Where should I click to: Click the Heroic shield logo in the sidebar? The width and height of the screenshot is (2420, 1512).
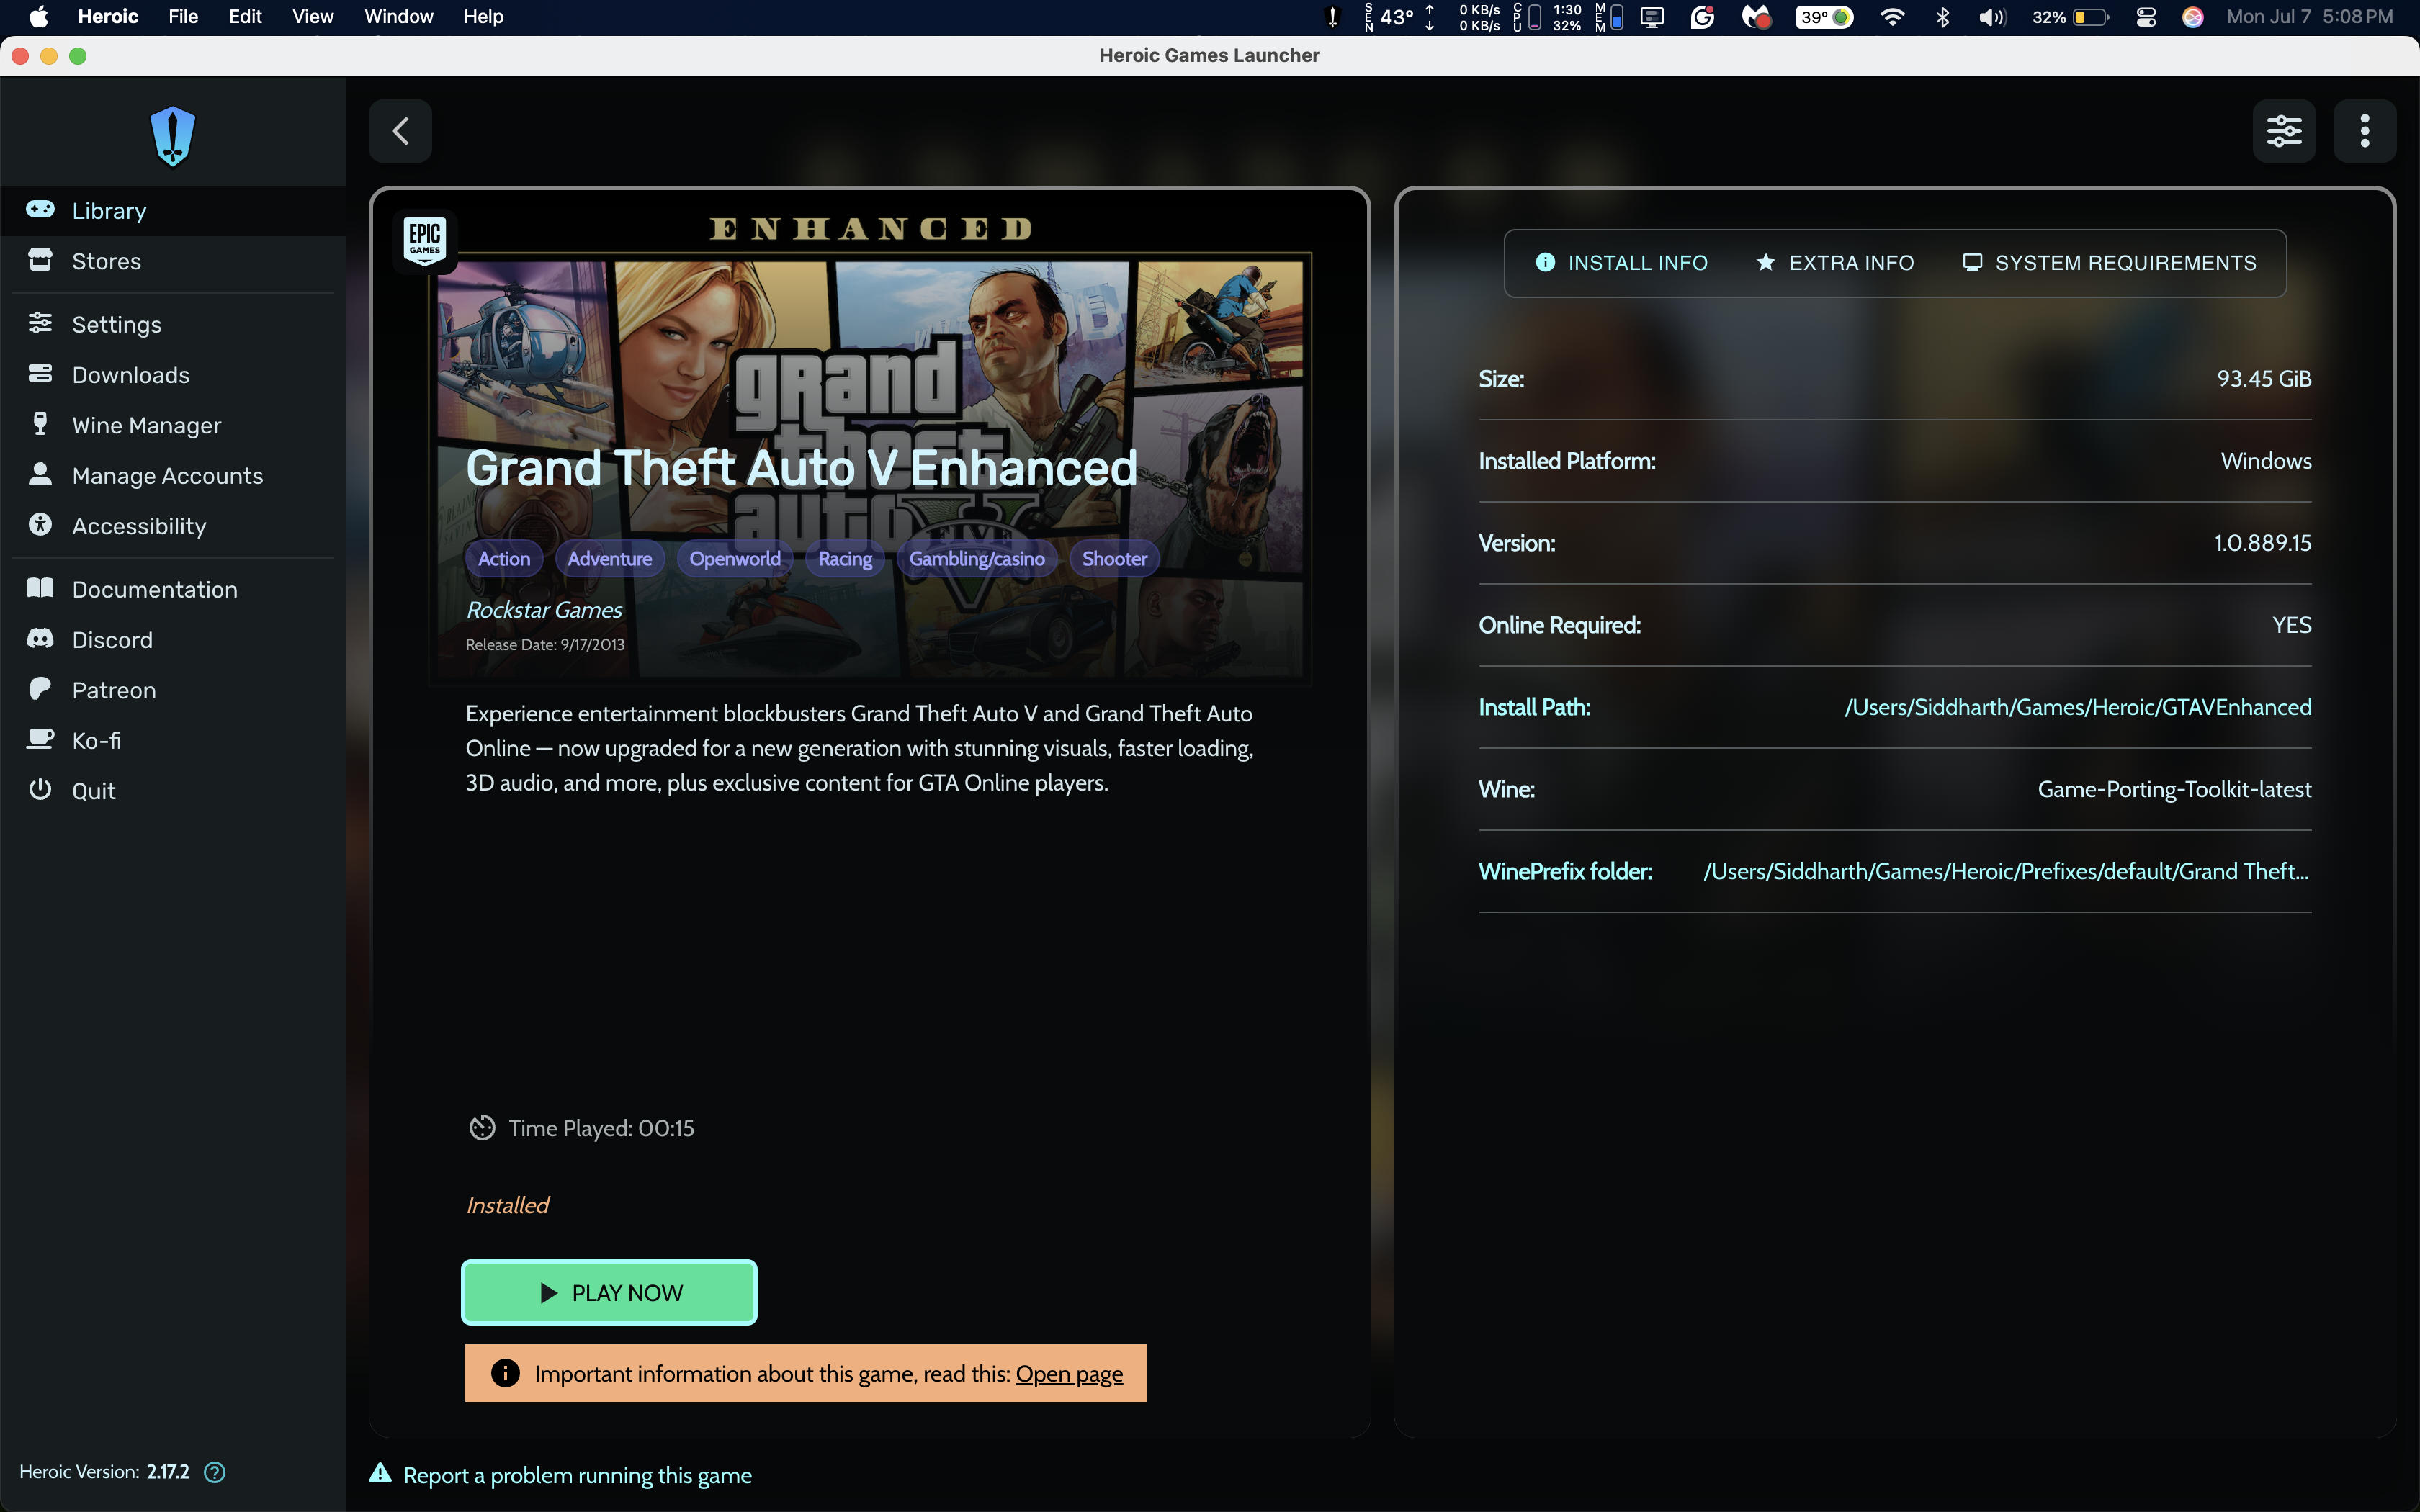172,136
